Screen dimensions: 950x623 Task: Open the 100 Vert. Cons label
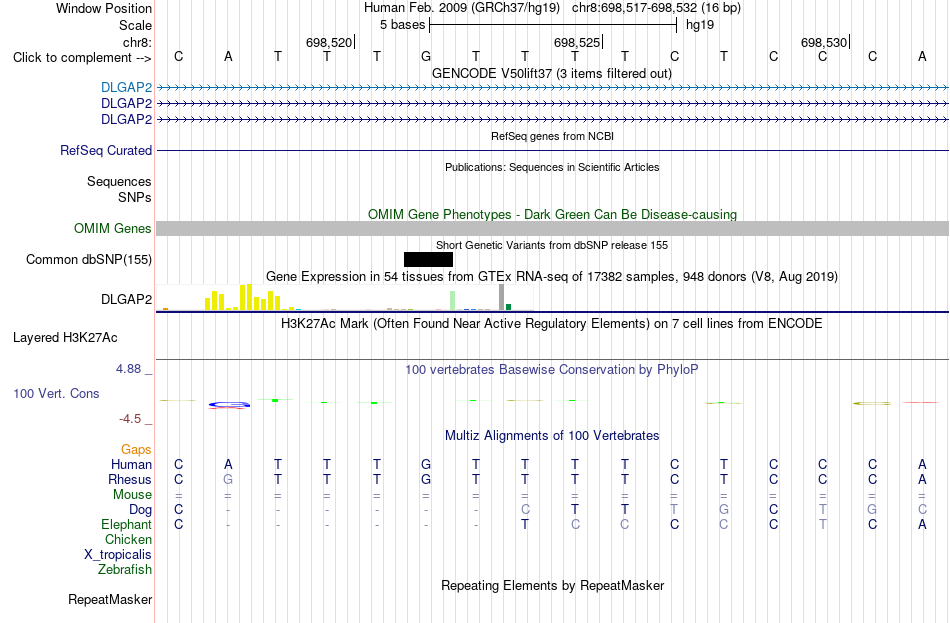pos(56,393)
